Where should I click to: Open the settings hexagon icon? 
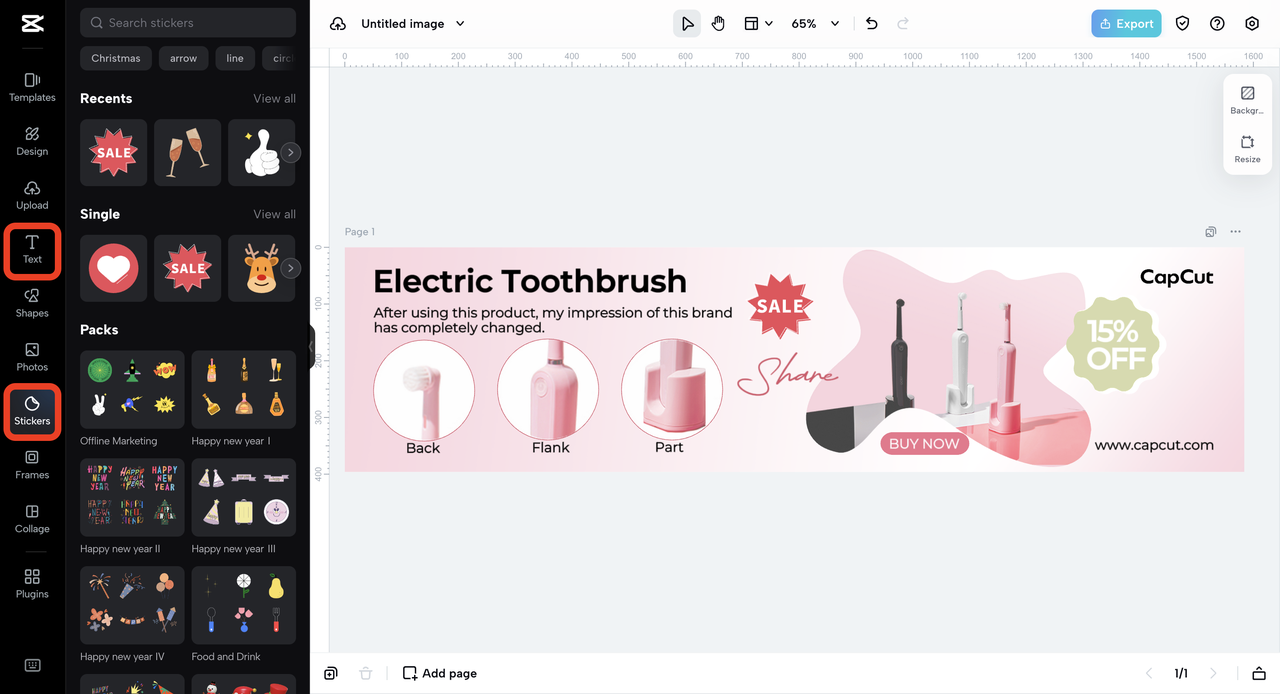(x=1252, y=24)
